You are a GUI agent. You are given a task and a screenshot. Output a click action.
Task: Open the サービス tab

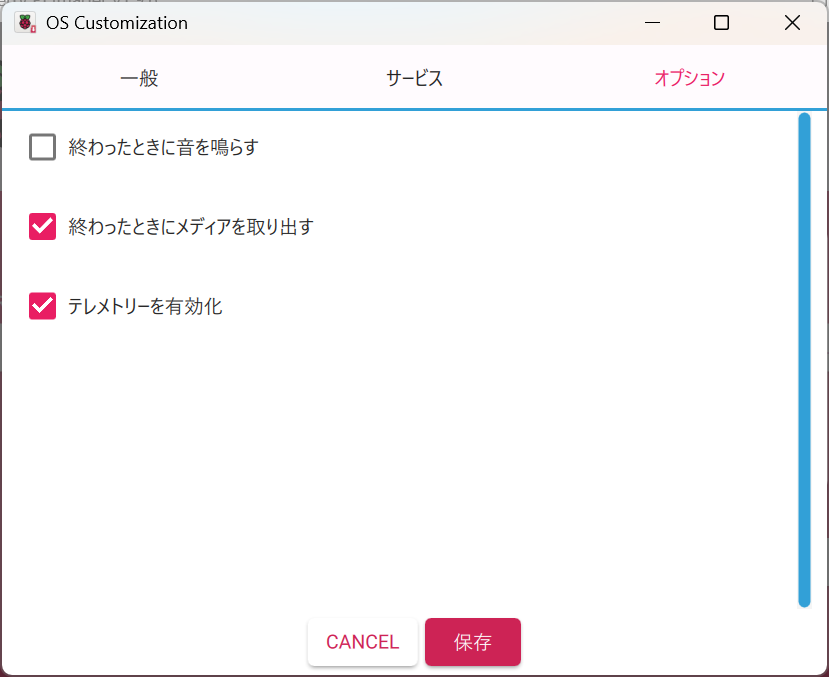tap(413, 77)
